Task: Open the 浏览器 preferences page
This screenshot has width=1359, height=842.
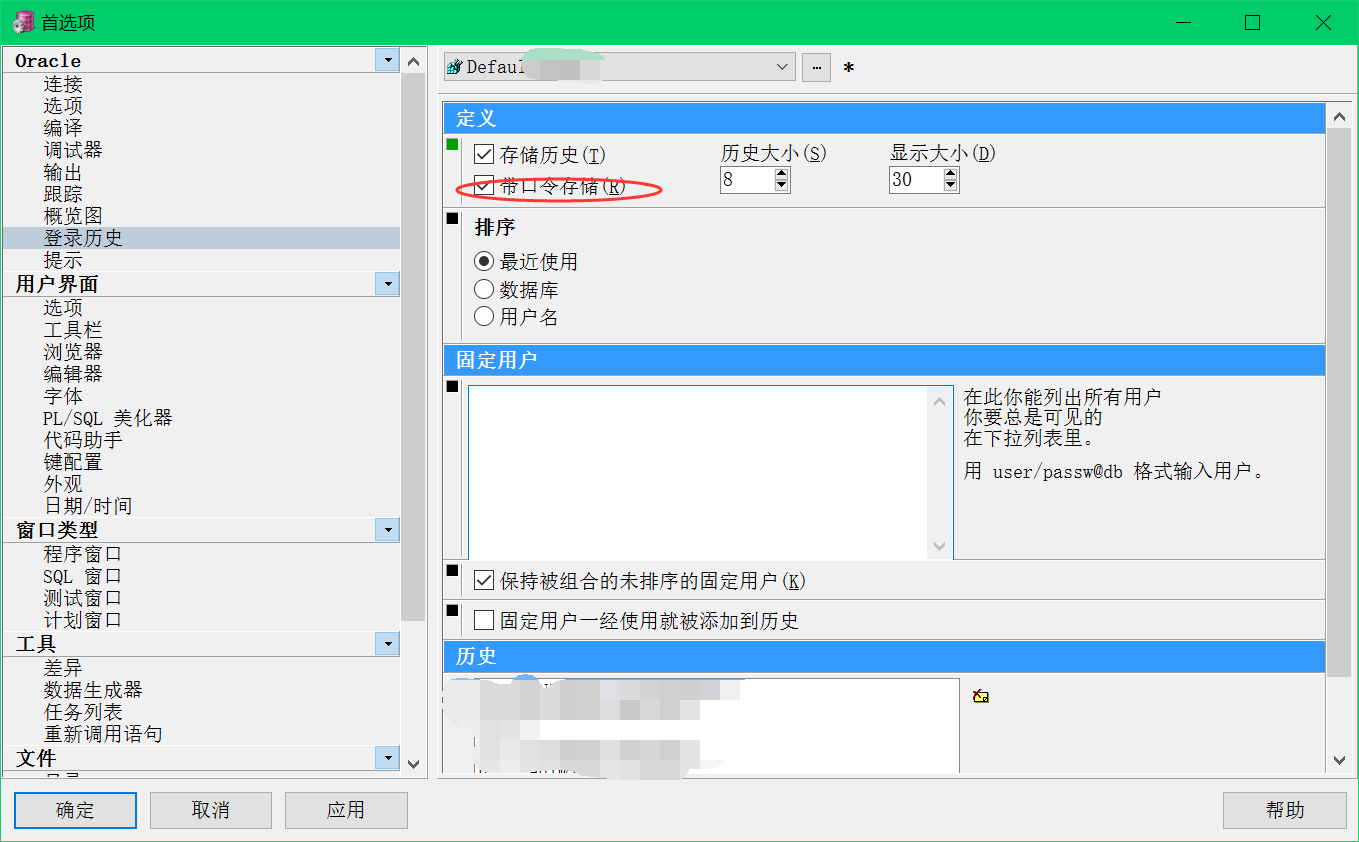Action: 73,352
